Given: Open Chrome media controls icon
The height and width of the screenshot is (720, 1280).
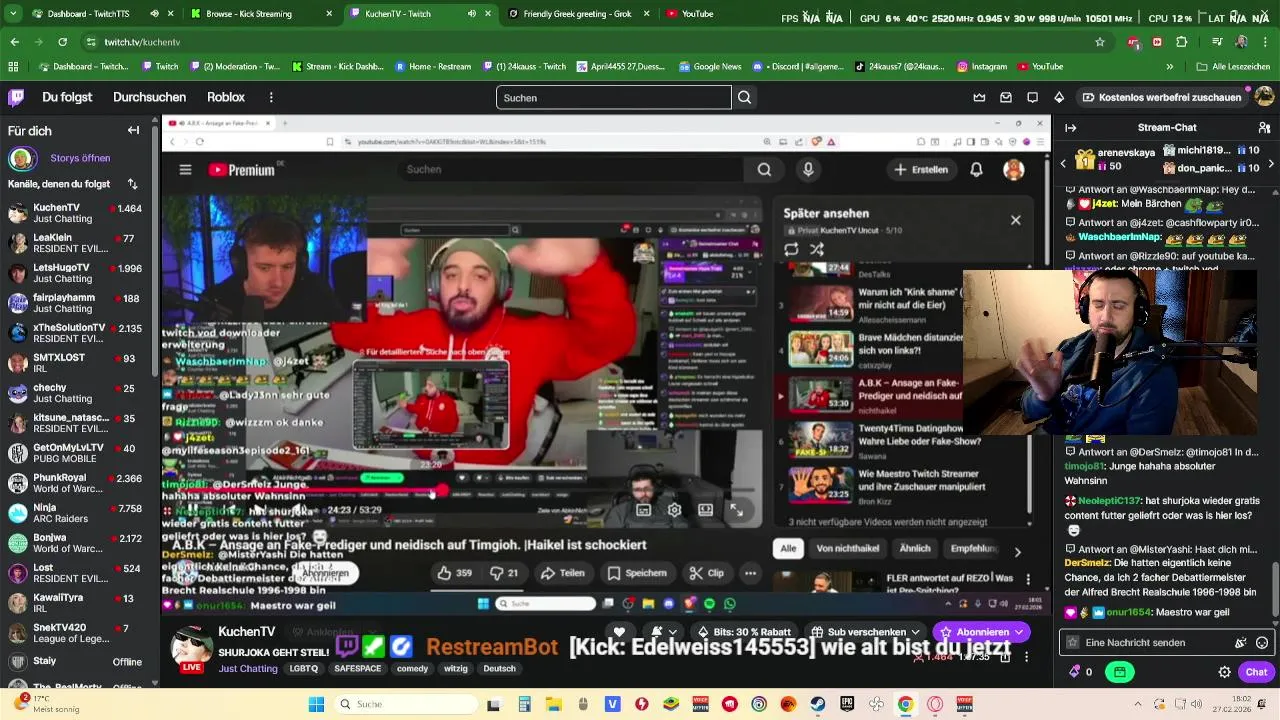Looking at the screenshot, I should [x=1217, y=42].
